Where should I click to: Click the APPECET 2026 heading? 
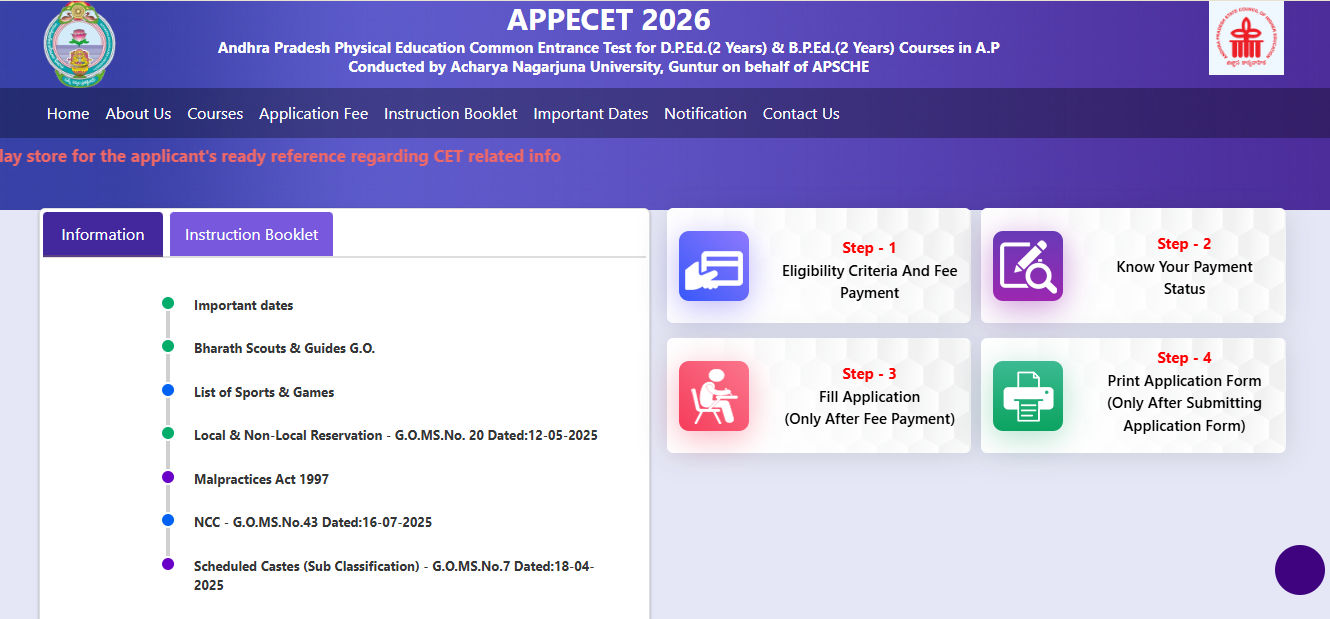click(x=609, y=19)
